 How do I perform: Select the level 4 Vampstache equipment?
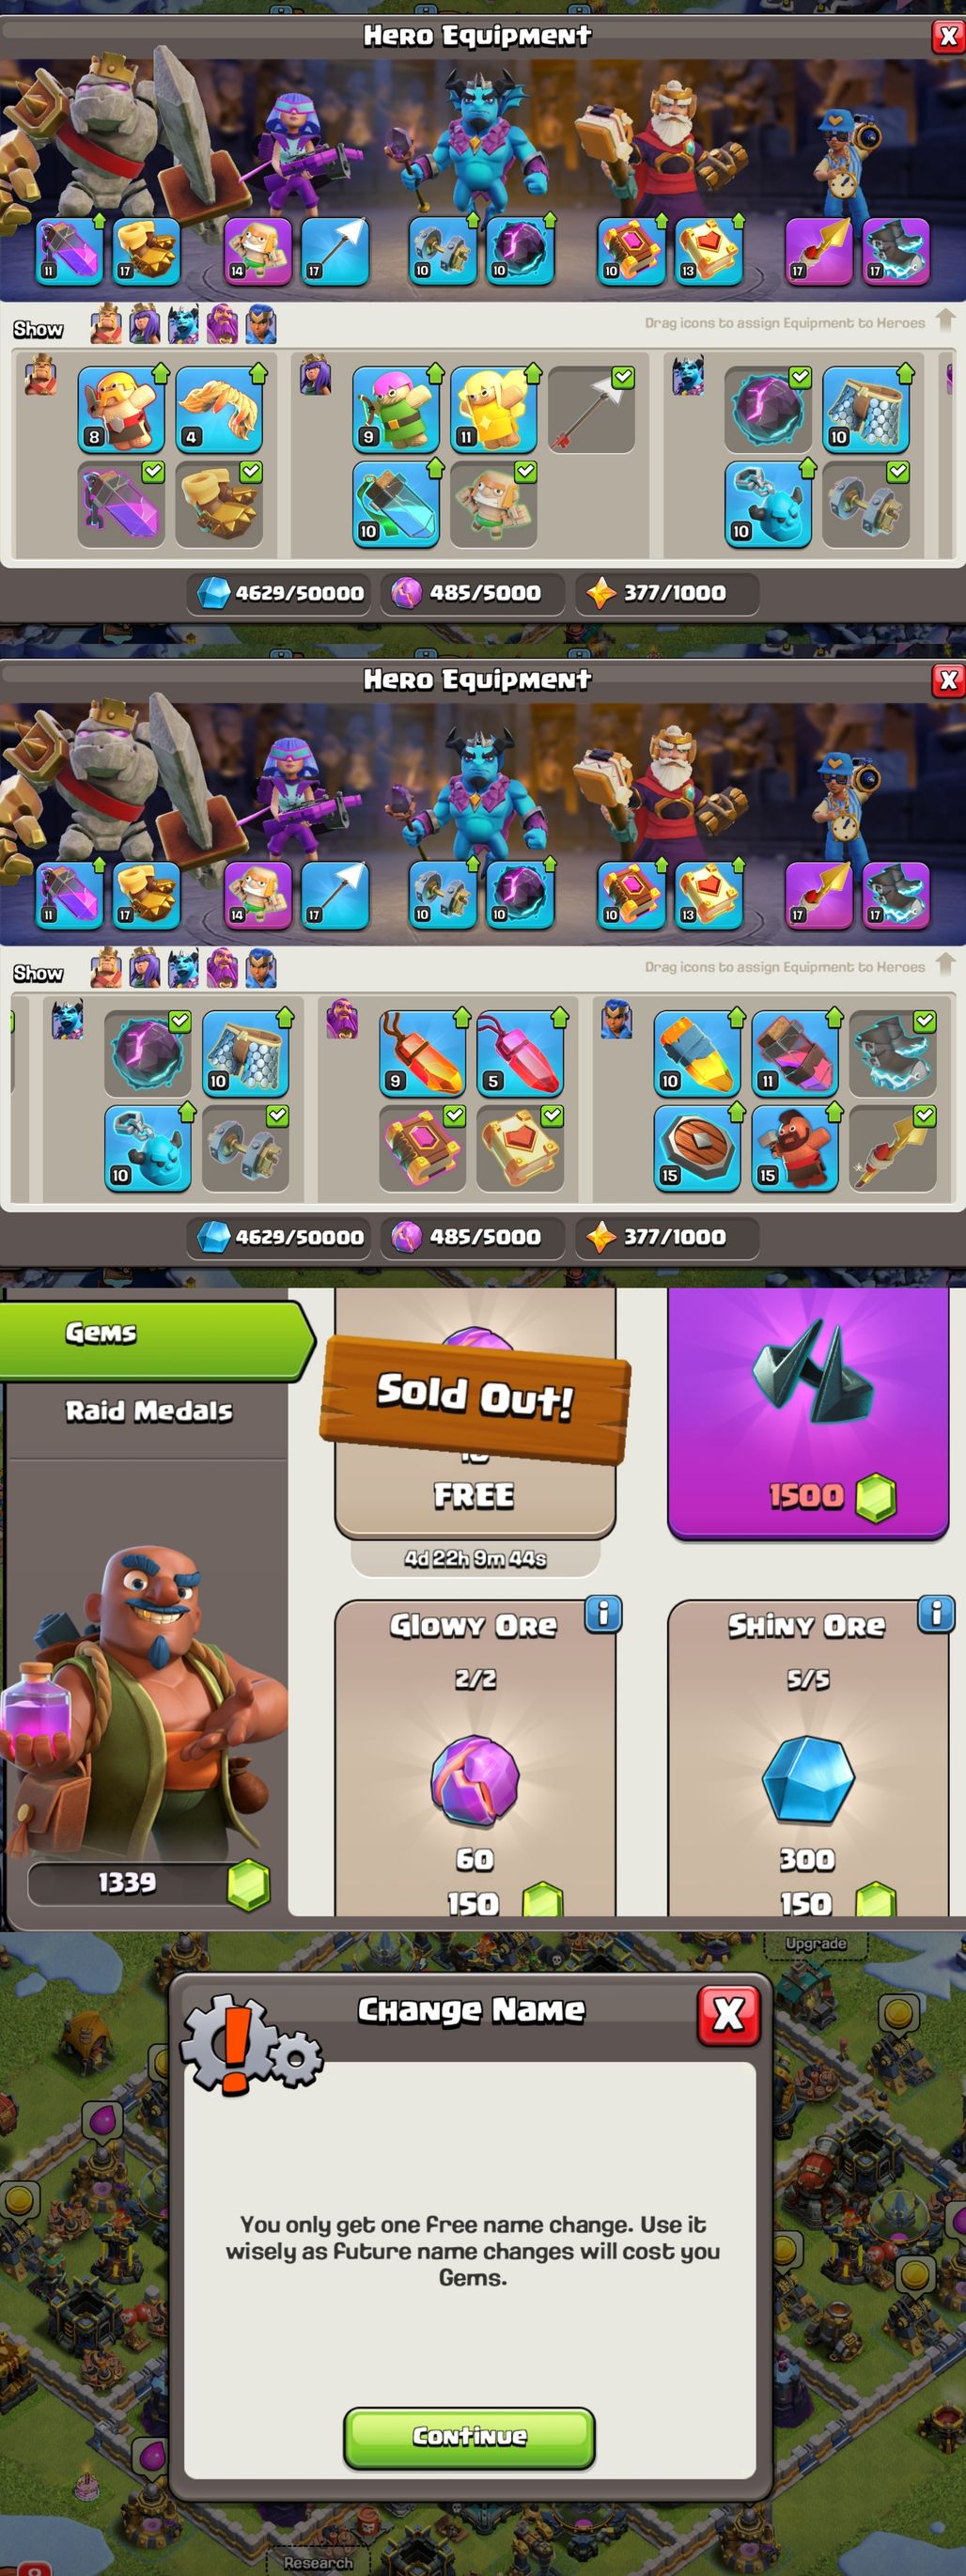pyautogui.click(x=219, y=409)
